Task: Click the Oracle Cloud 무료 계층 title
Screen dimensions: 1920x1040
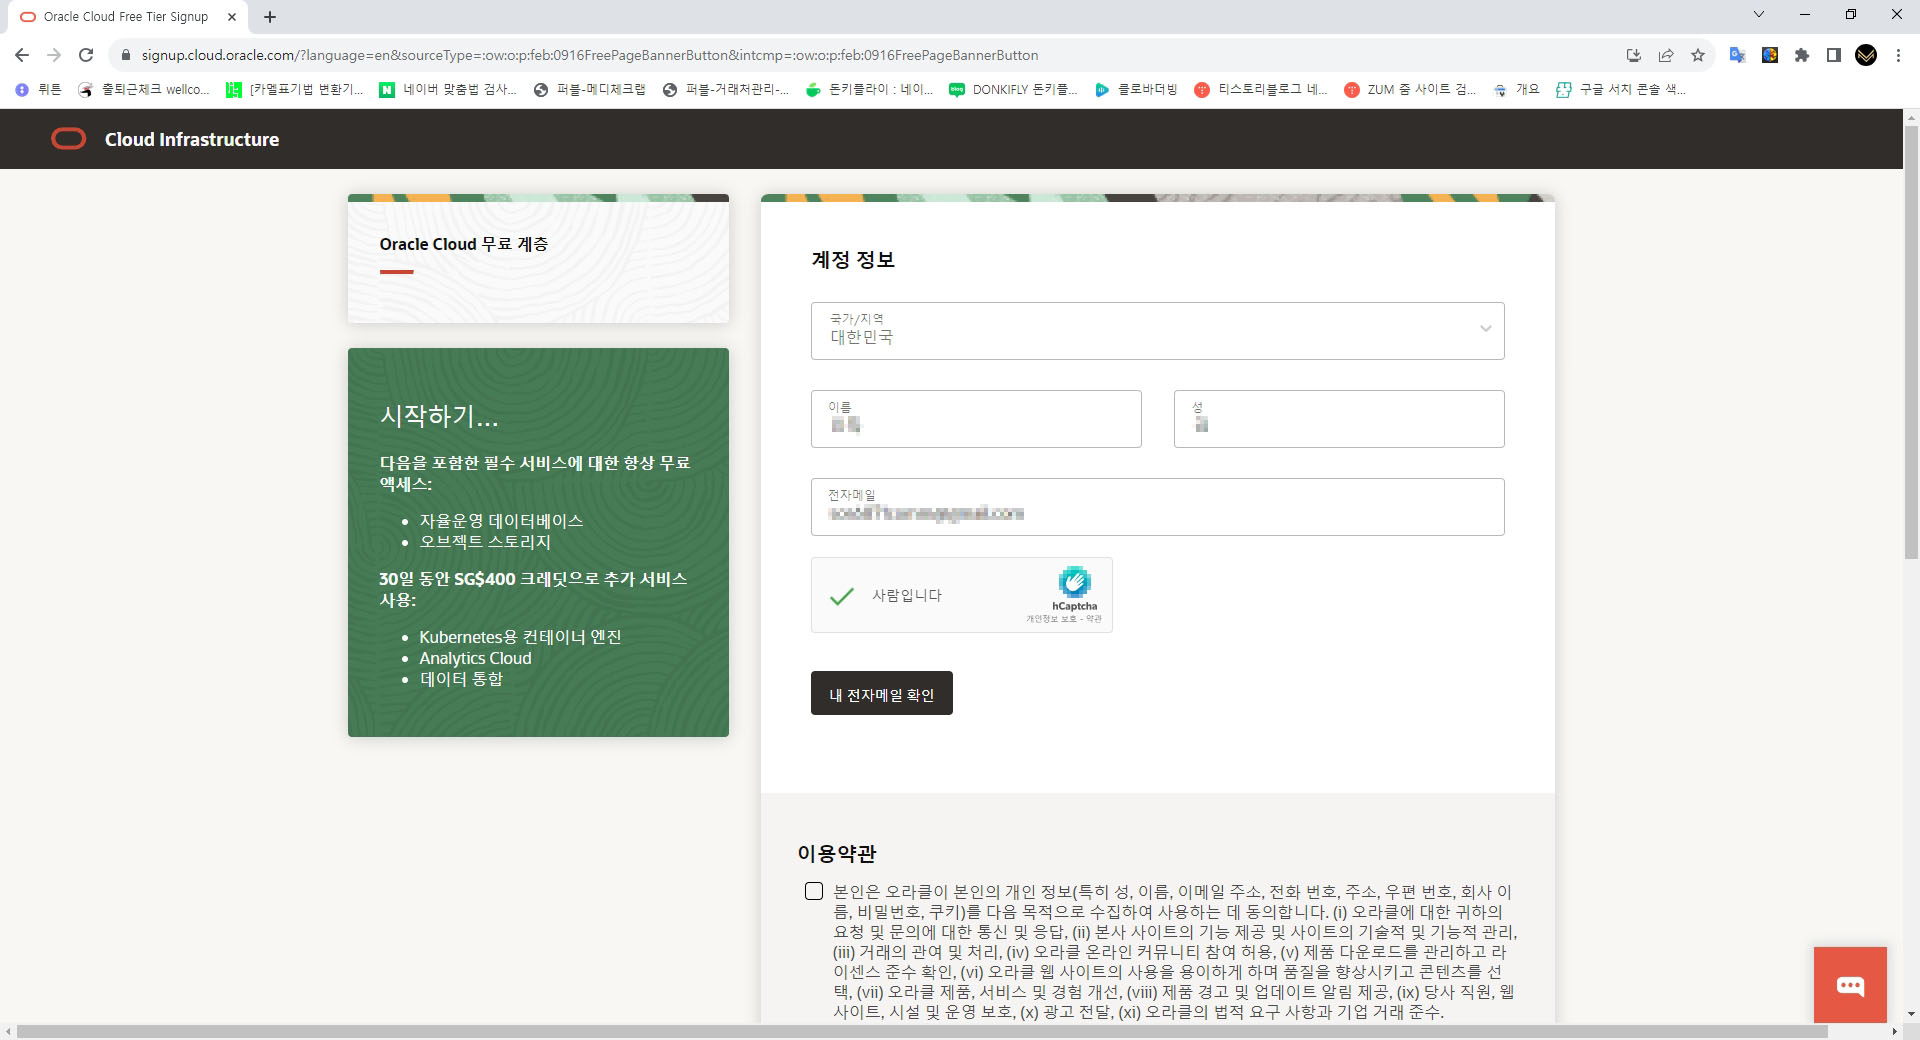Action: click(464, 244)
